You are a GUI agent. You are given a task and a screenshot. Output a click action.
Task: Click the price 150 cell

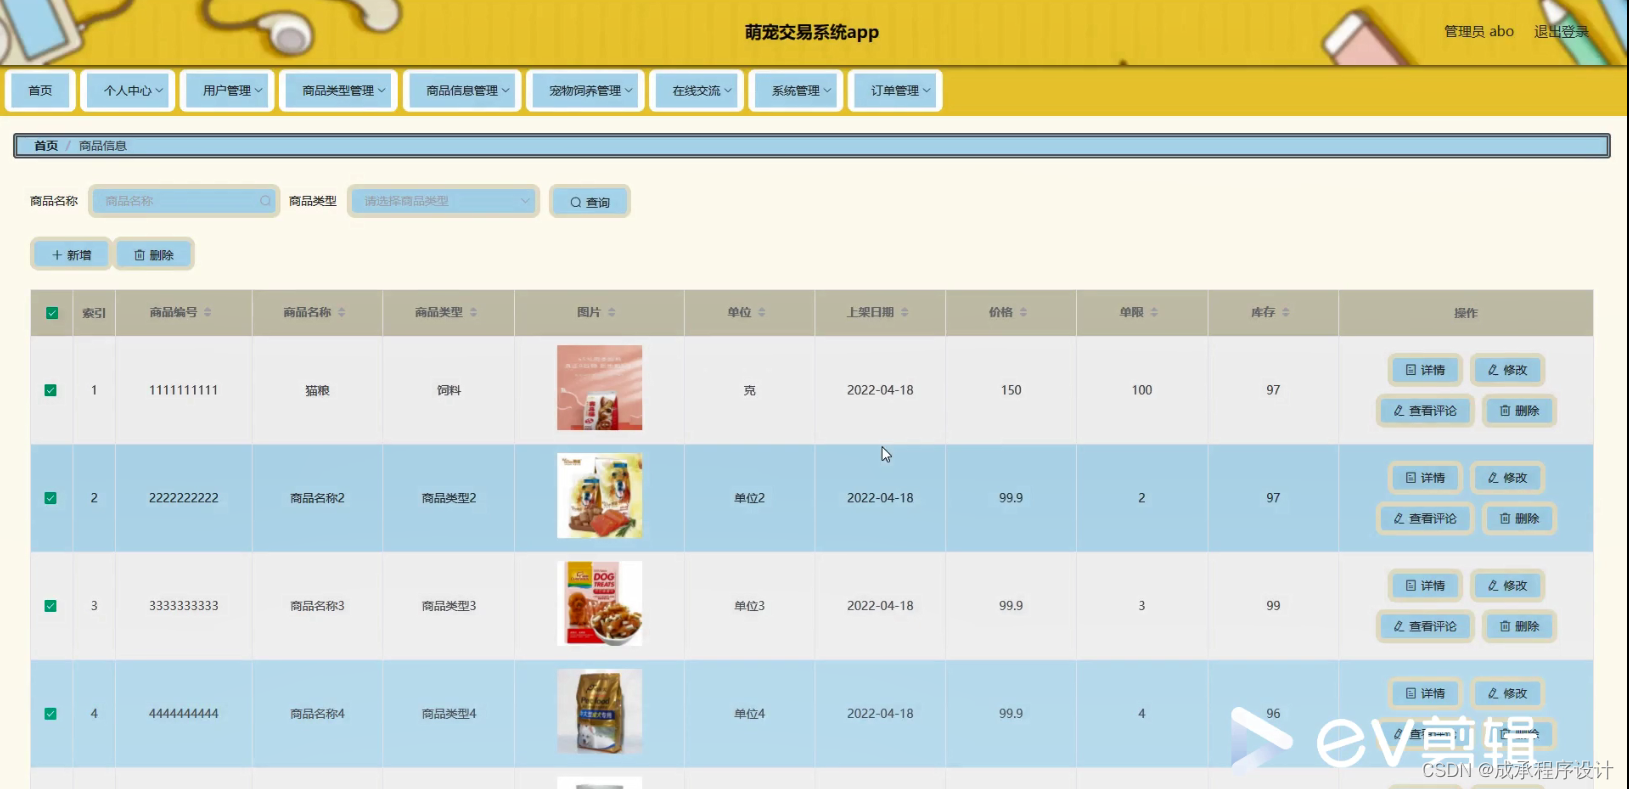(x=1011, y=390)
